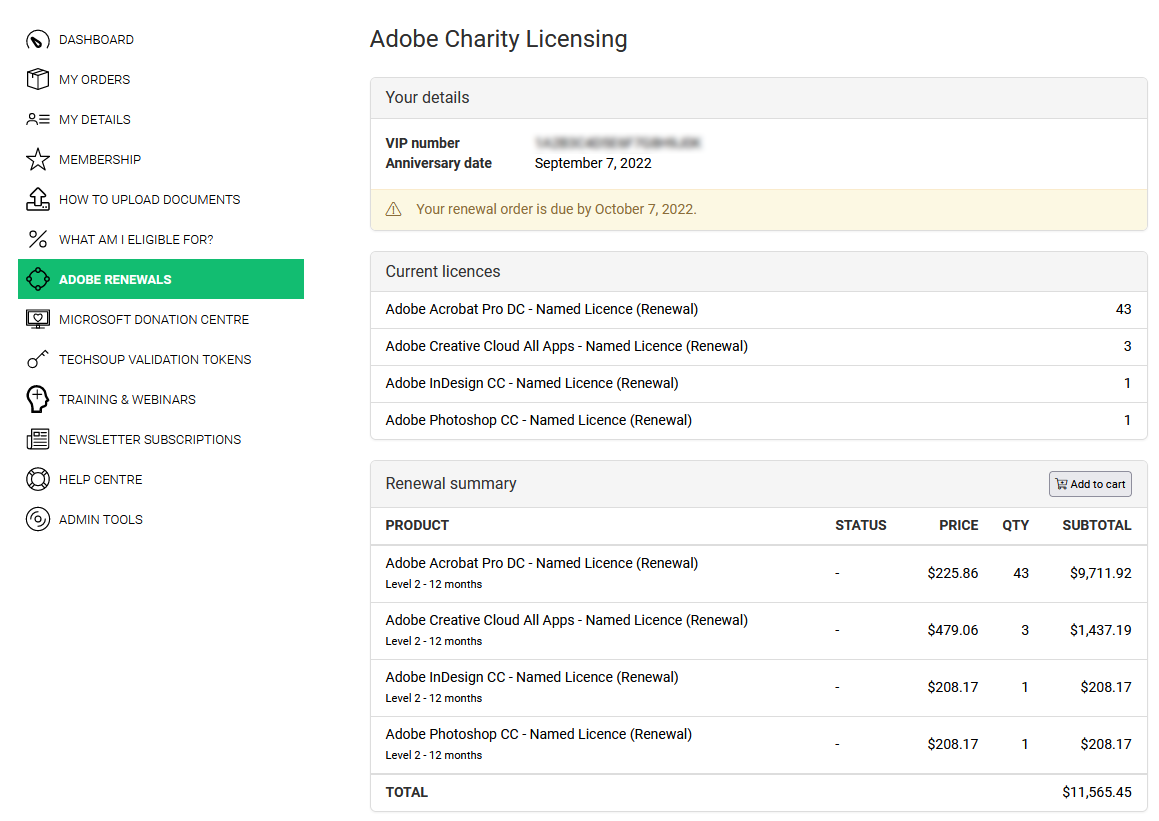Click the $479.06 price cell

coord(953,630)
